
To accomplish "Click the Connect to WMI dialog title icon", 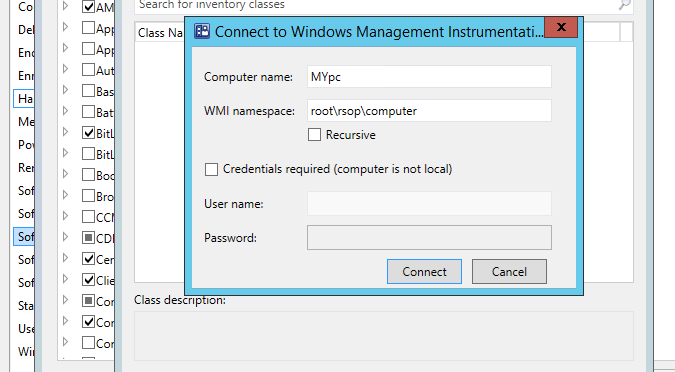I will (x=201, y=31).
